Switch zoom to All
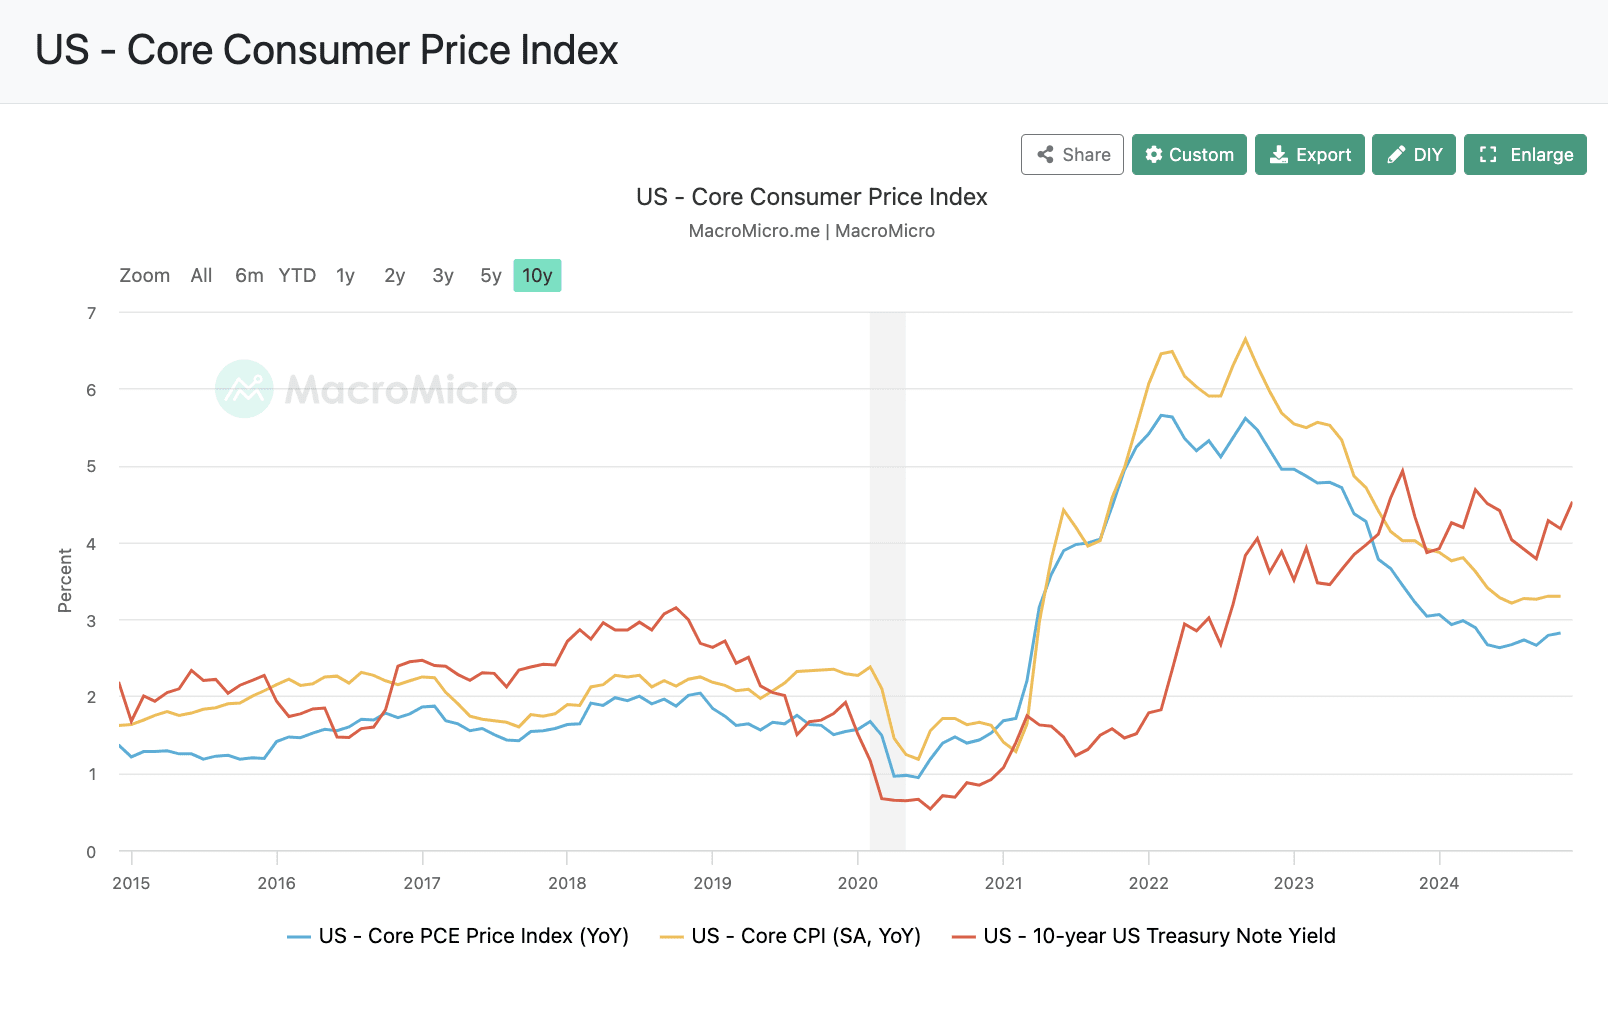The height and width of the screenshot is (1036, 1608). [x=201, y=276]
